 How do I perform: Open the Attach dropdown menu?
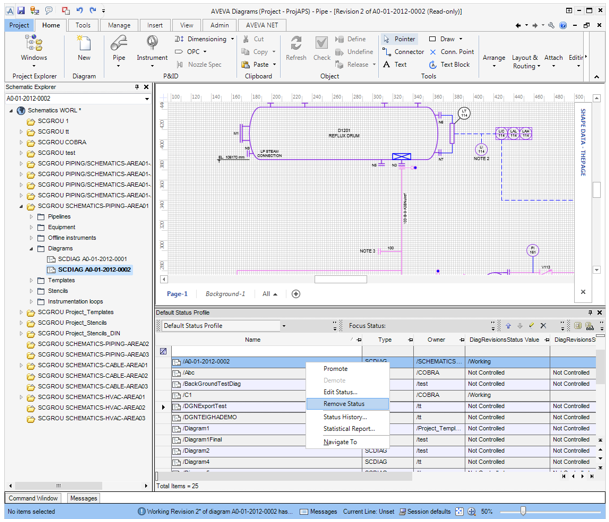click(x=553, y=61)
